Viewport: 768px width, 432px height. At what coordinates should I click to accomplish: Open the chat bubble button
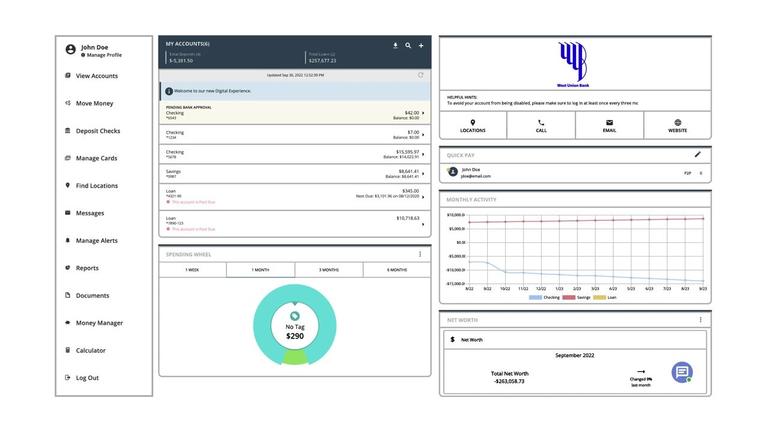pos(682,372)
